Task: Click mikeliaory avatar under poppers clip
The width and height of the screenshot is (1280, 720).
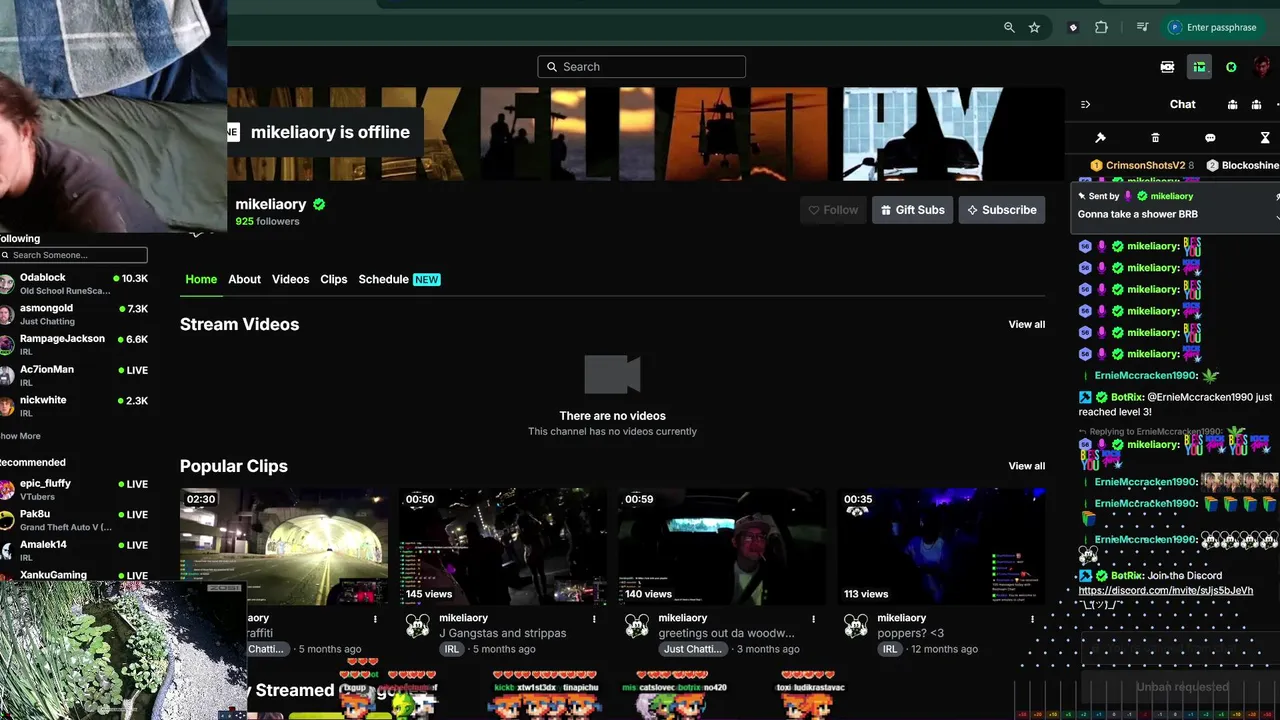Action: click(856, 626)
